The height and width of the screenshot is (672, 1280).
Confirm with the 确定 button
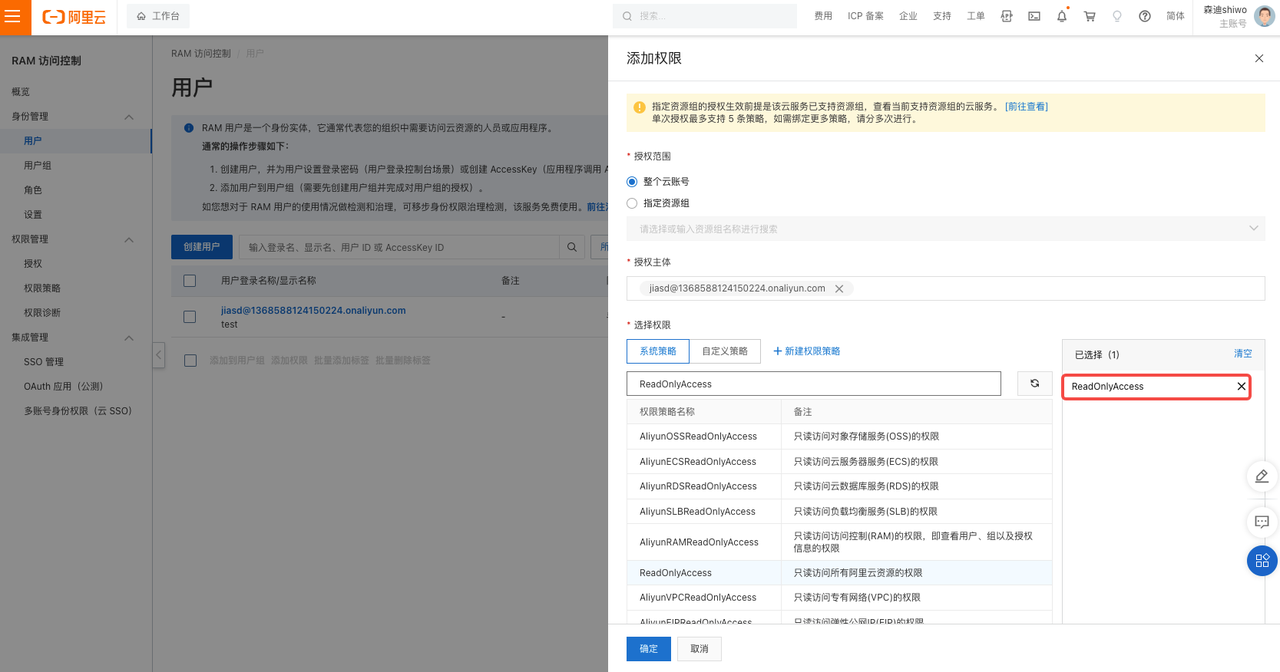[649, 649]
